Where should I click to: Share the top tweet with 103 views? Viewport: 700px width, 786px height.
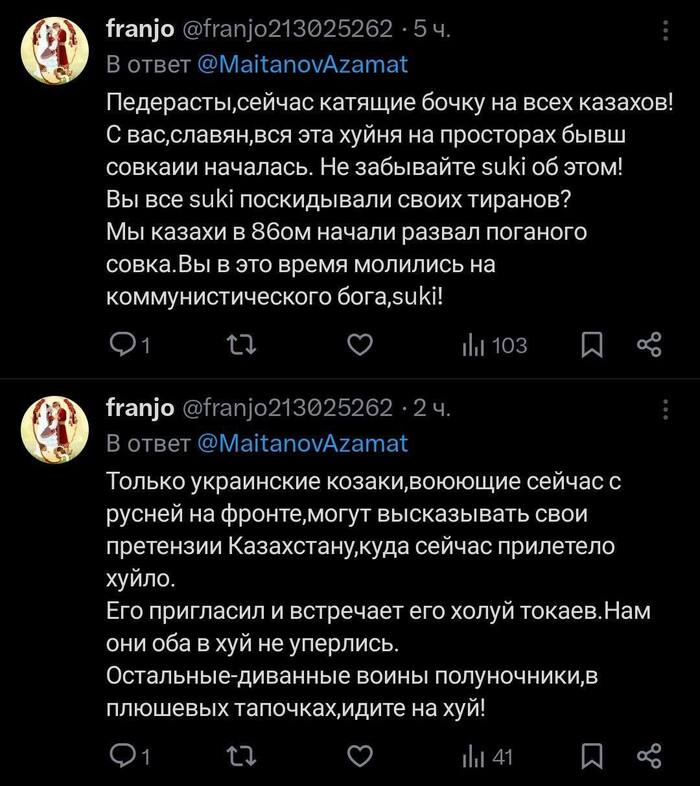click(649, 346)
